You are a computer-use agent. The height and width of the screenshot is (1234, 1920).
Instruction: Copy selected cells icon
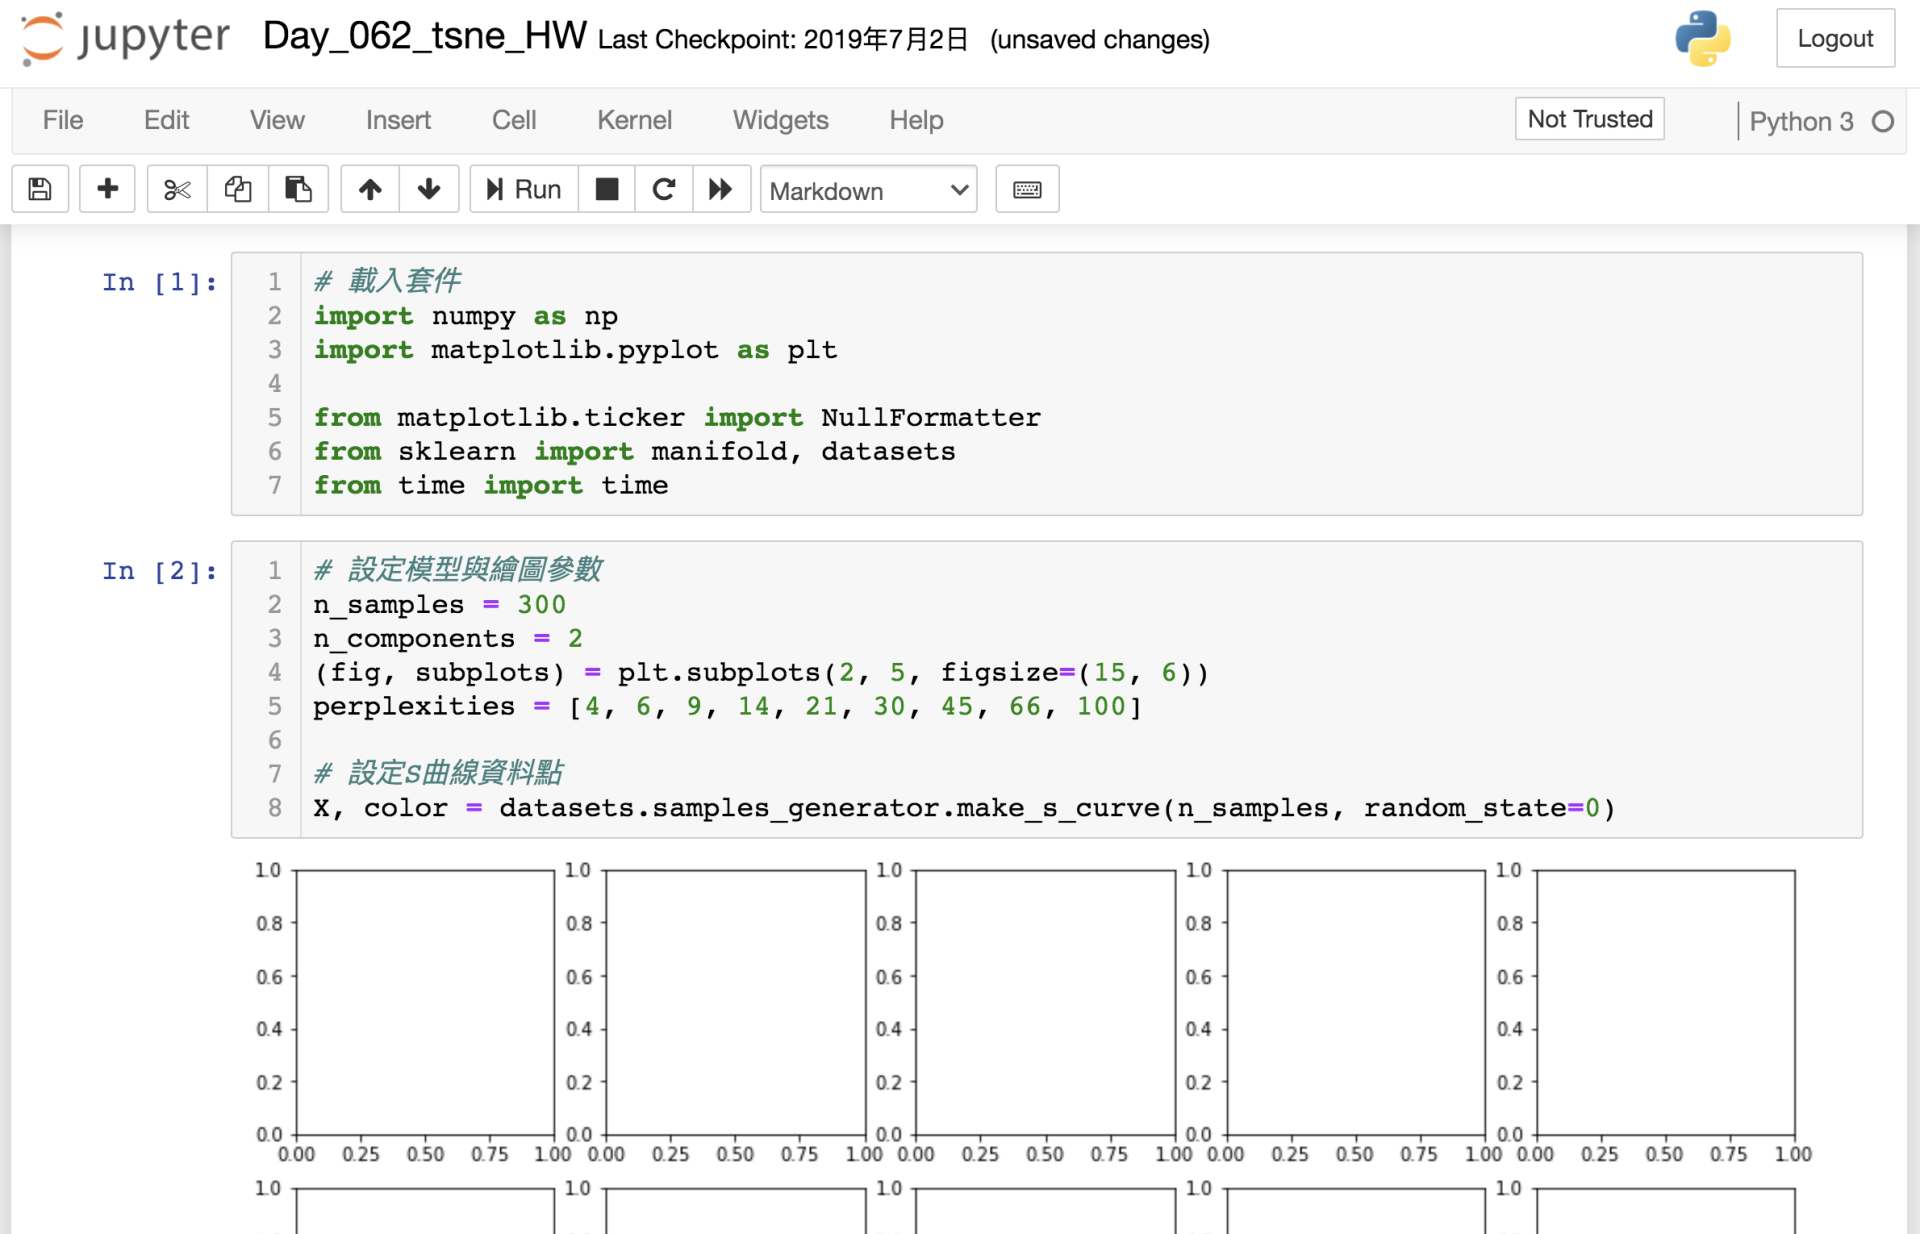(x=237, y=189)
